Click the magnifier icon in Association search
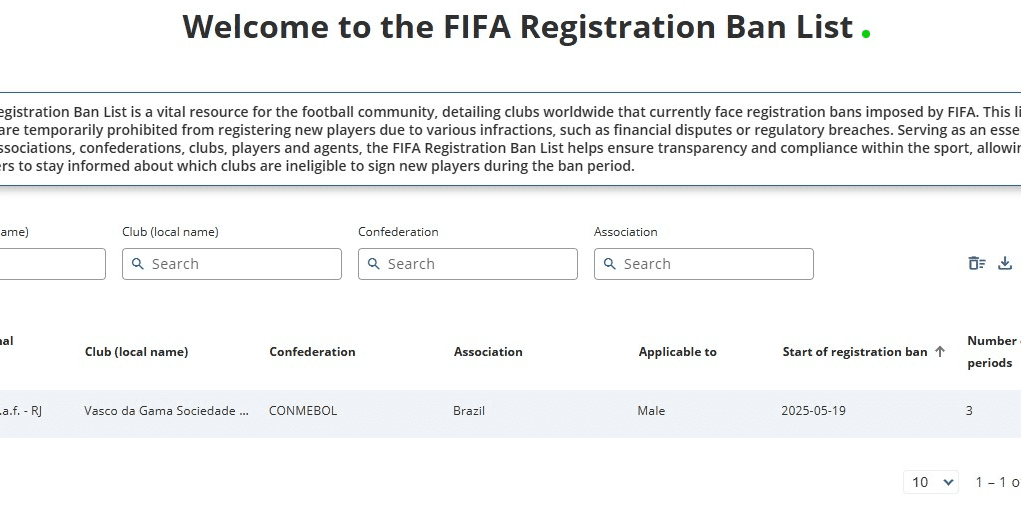Image resolution: width=1021 pixels, height=510 pixels. (x=609, y=264)
